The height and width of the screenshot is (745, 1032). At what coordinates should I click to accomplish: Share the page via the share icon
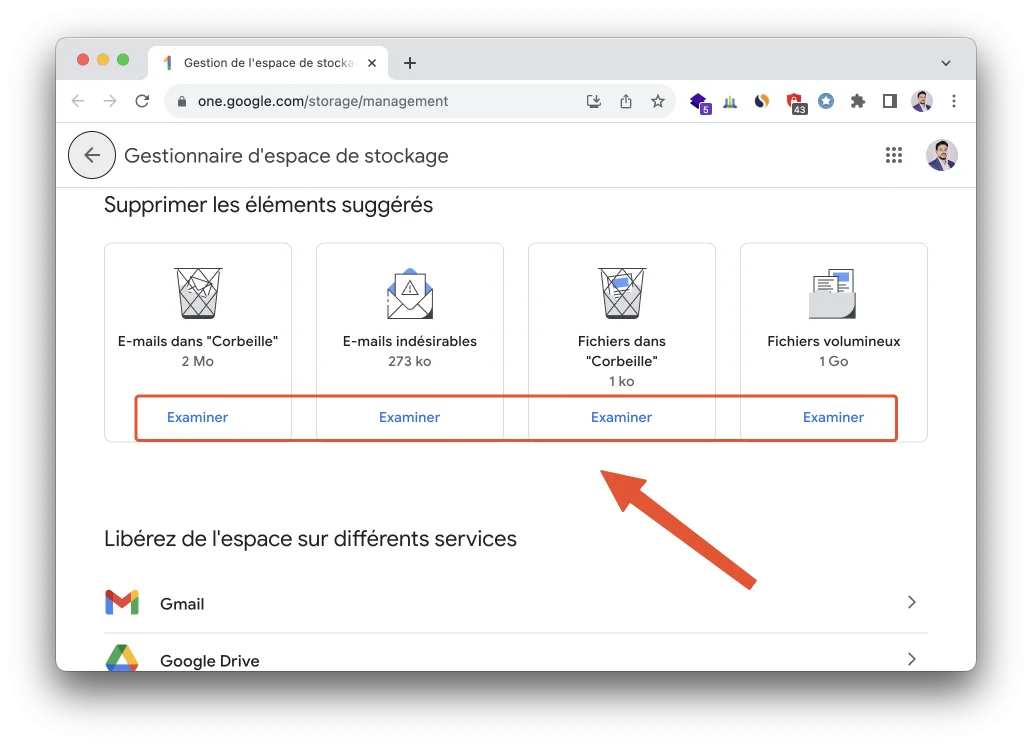[x=626, y=101]
